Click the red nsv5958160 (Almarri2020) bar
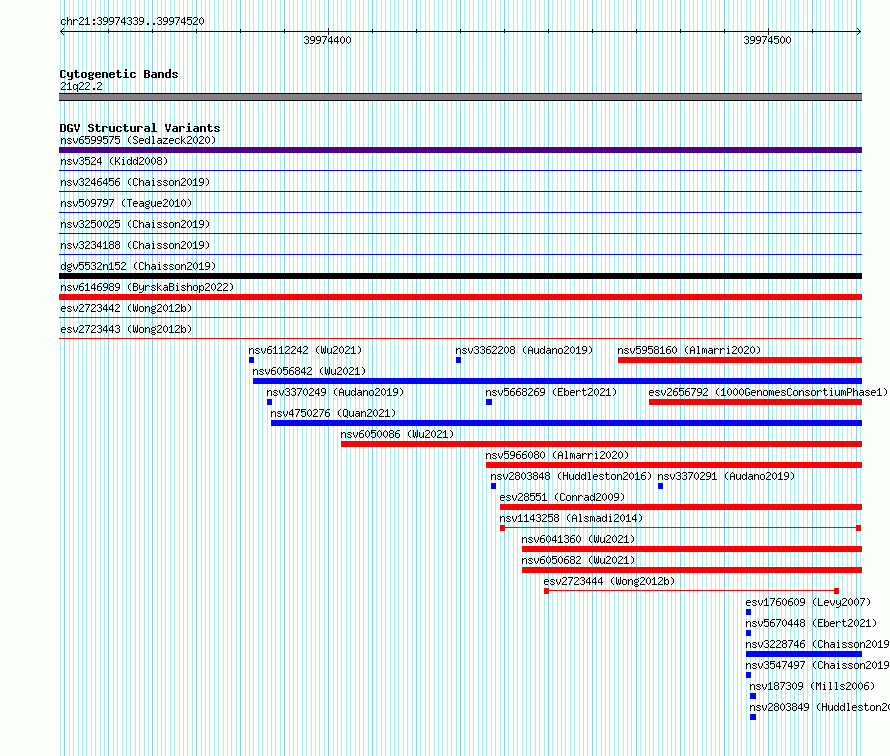This screenshot has height=756, width=890. (x=740, y=360)
